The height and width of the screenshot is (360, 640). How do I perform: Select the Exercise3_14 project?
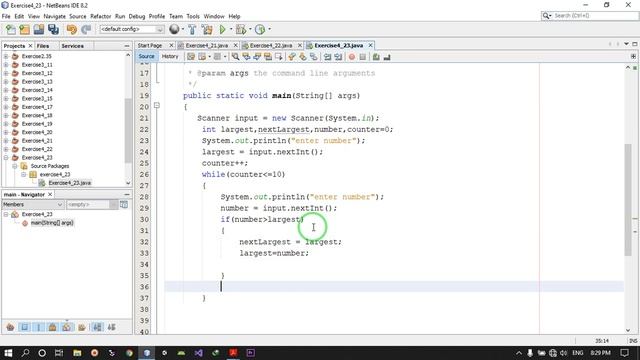click(x=37, y=90)
